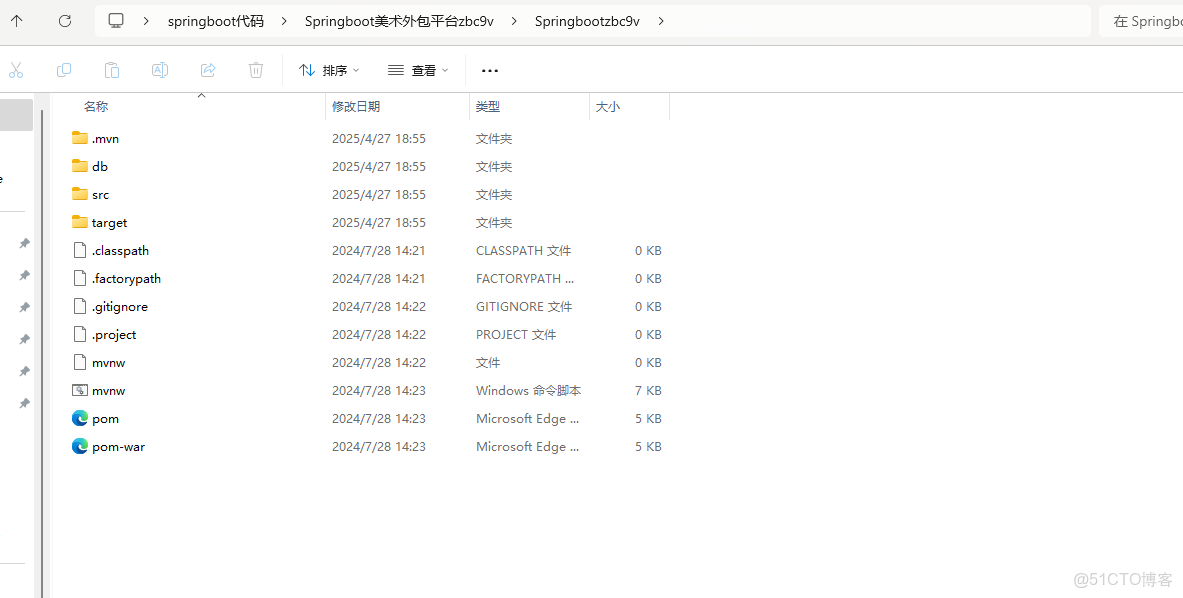
Task: Click the desktop monitor icon in the breadcrumb
Action: 116,20
